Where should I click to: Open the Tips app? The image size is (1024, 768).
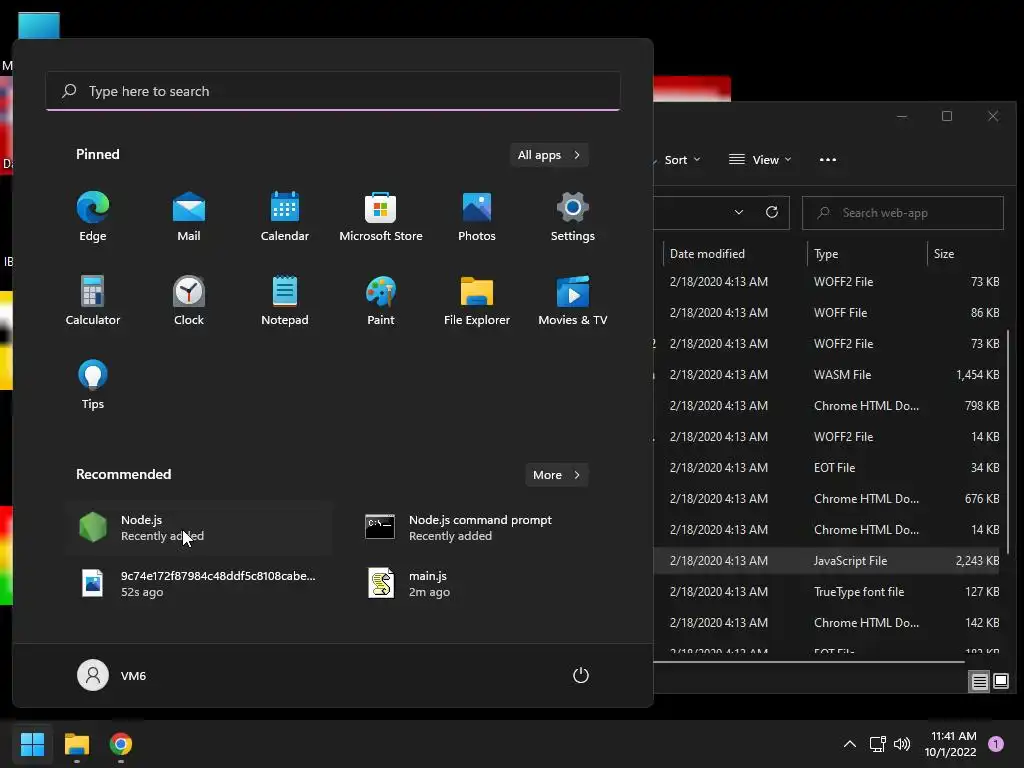[x=93, y=385]
